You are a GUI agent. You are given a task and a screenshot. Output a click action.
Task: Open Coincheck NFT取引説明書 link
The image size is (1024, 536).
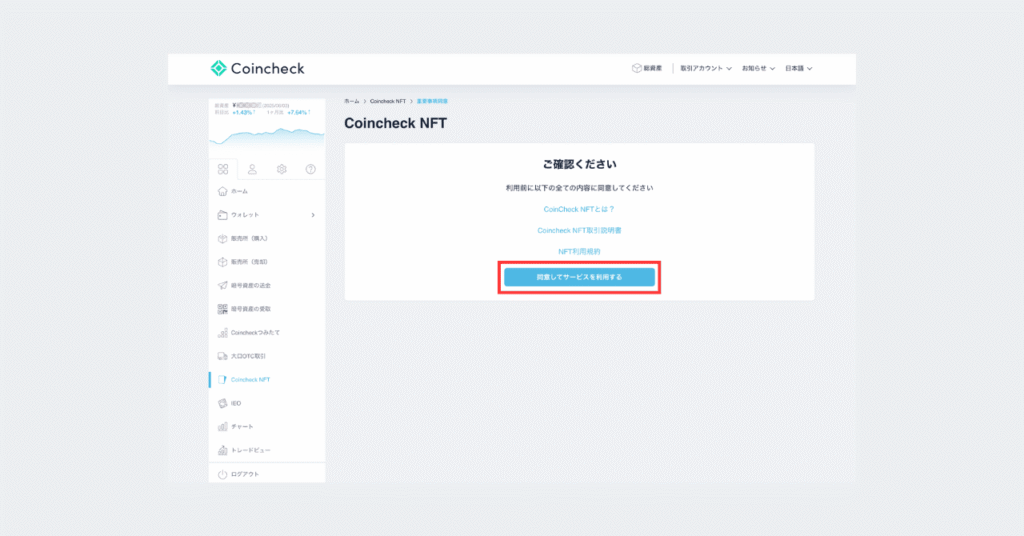[579, 230]
